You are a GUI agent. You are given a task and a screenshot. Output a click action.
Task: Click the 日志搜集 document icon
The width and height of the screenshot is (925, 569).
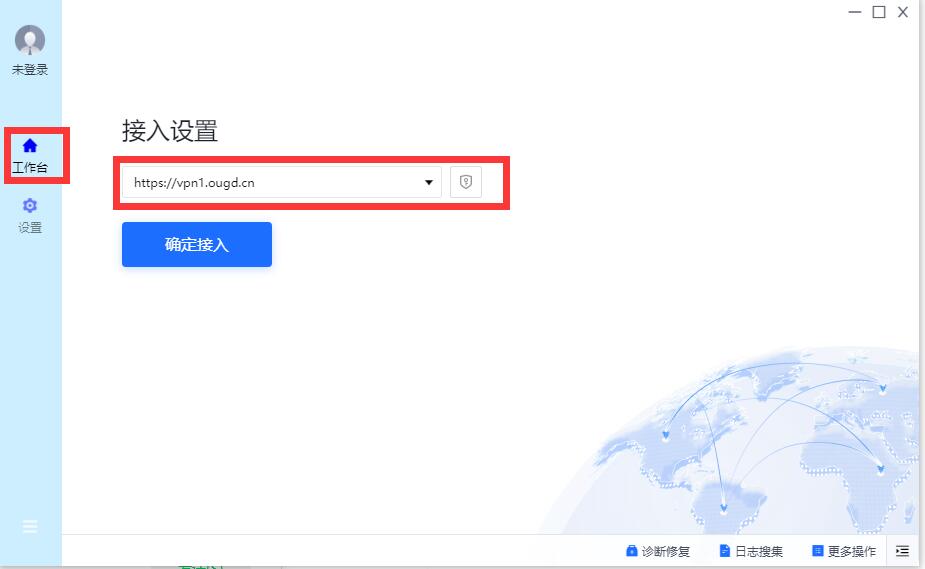(725, 551)
